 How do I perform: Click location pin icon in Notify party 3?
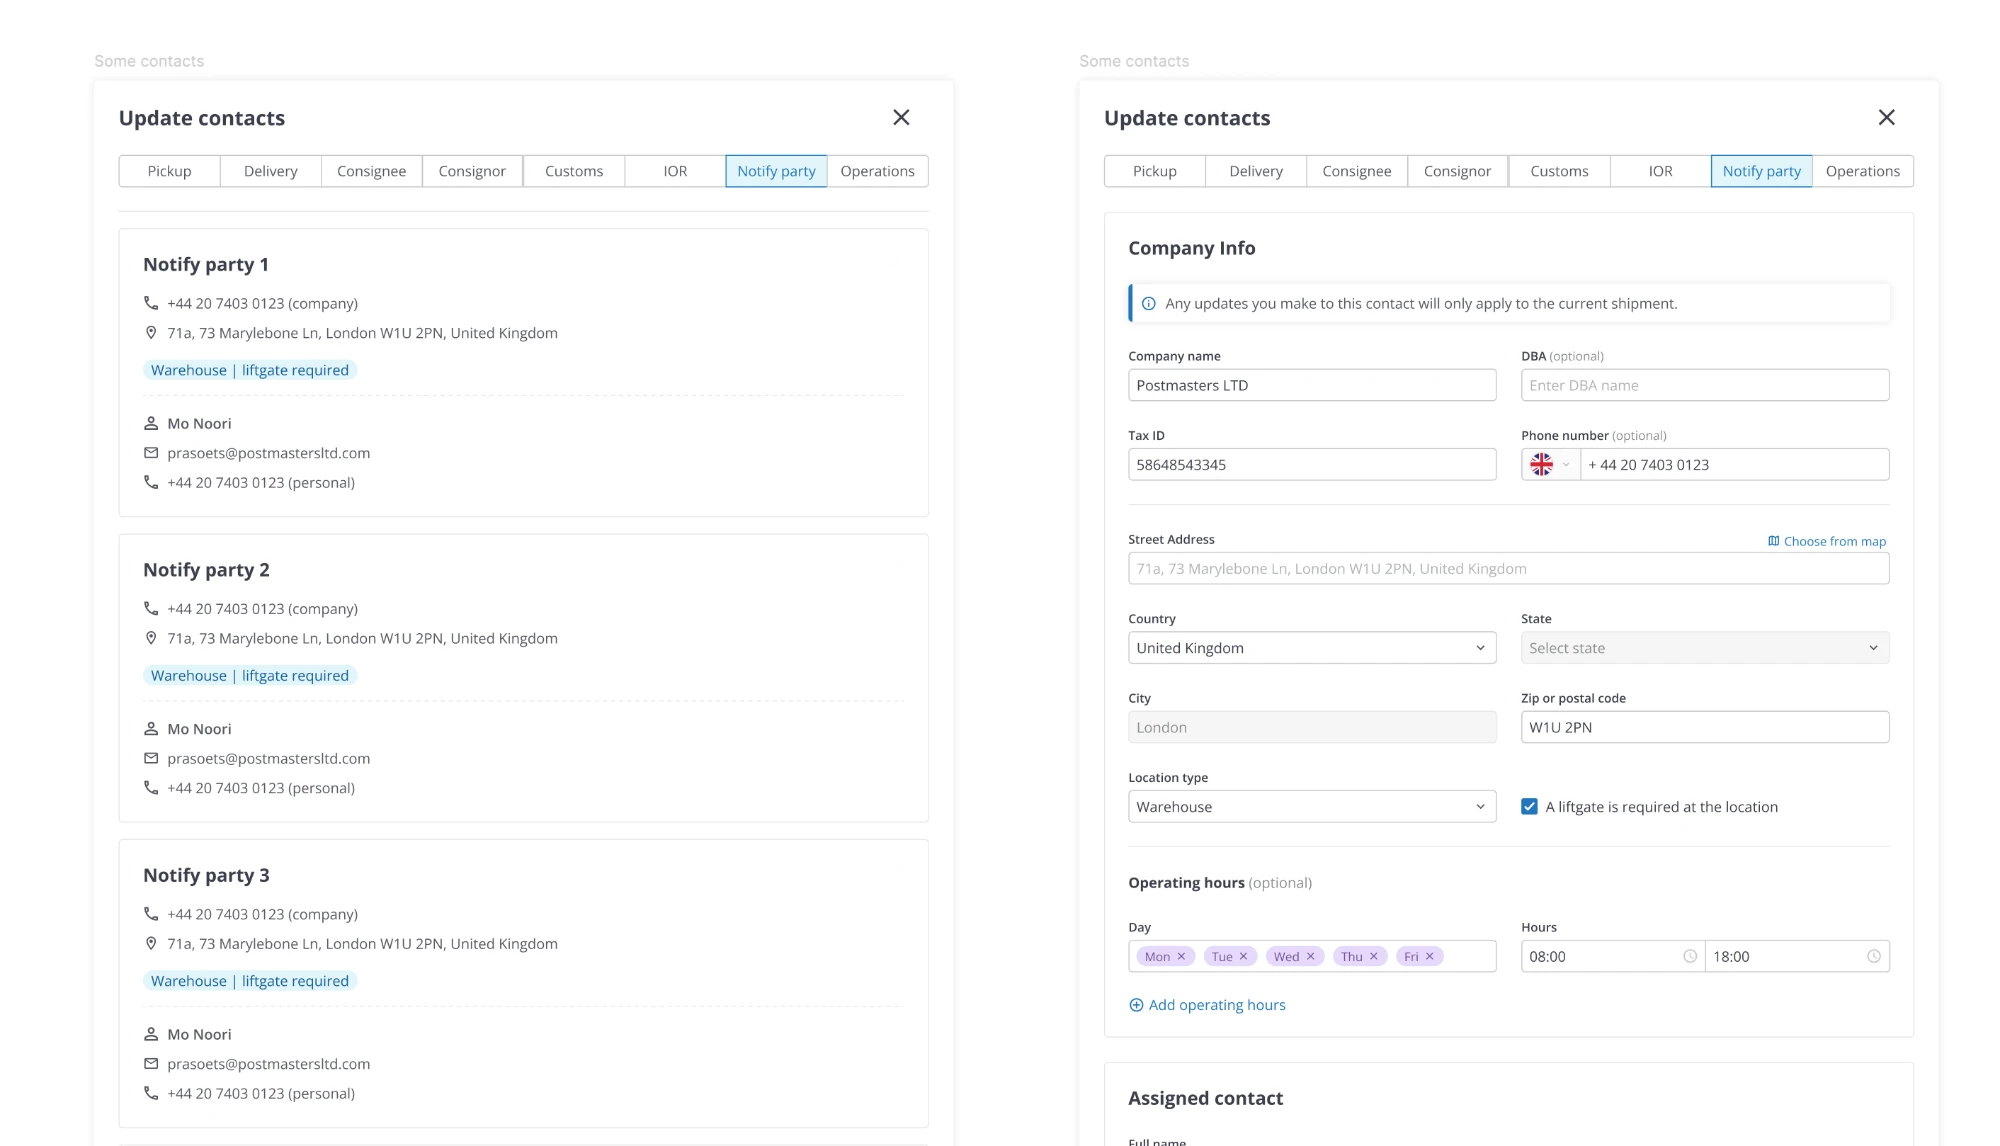tap(151, 943)
